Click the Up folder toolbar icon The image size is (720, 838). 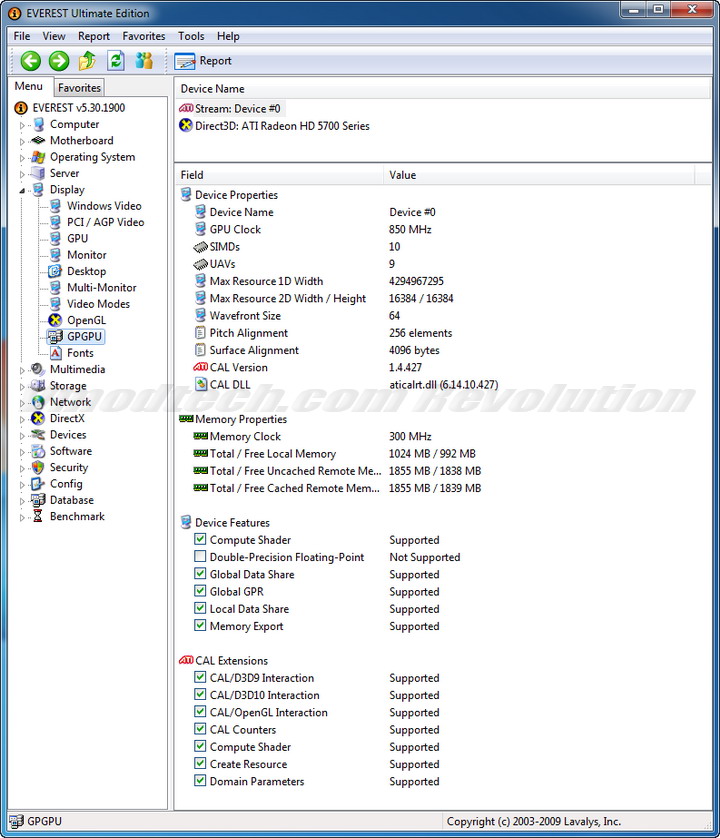point(87,61)
